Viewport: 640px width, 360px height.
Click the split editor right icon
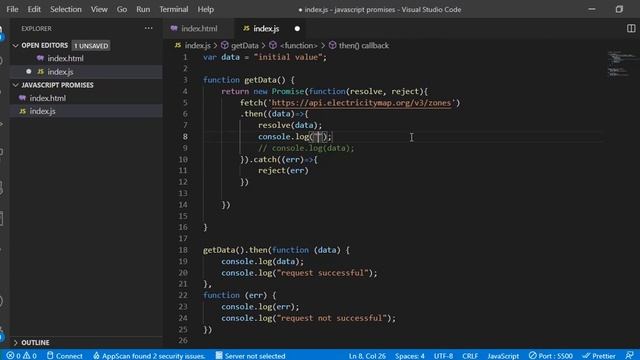[x=631, y=29]
